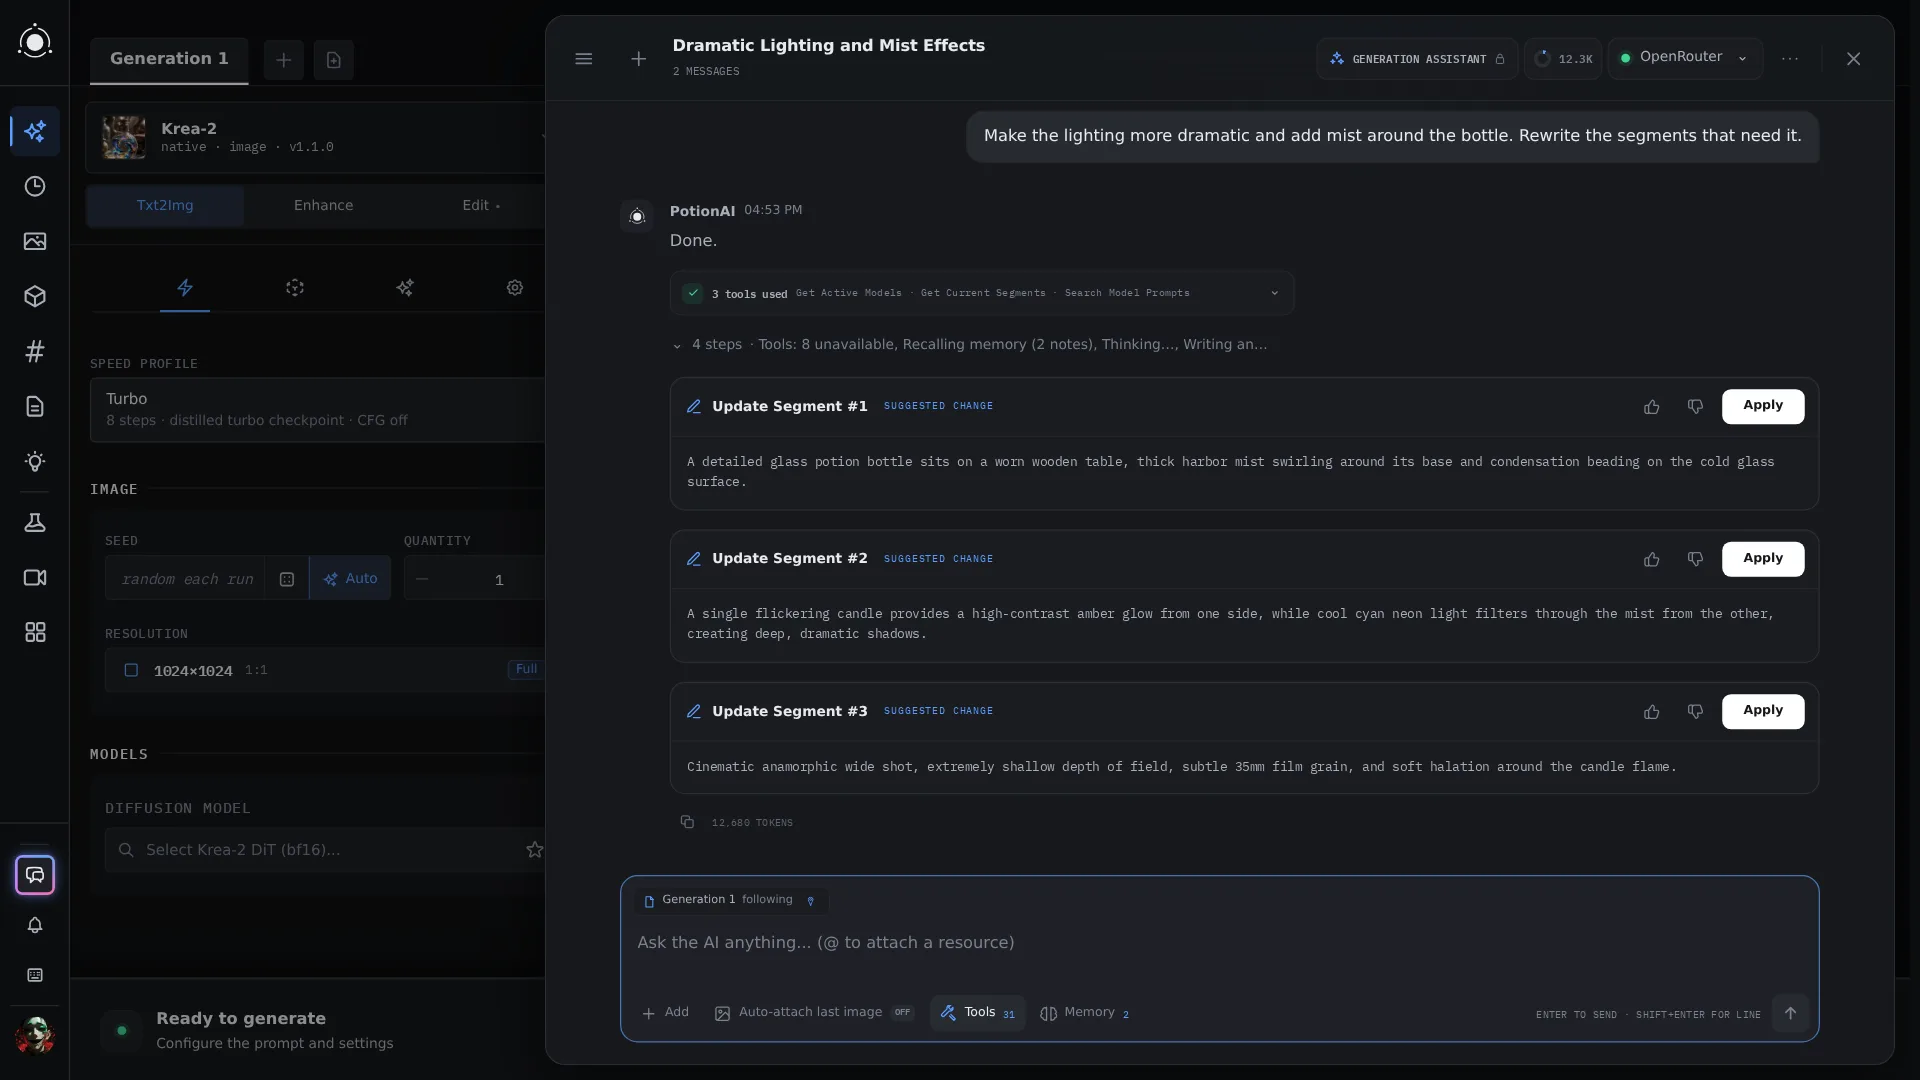Open the notifications bell icon
This screenshot has width=1920, height=1080.
tap(35, 925)
